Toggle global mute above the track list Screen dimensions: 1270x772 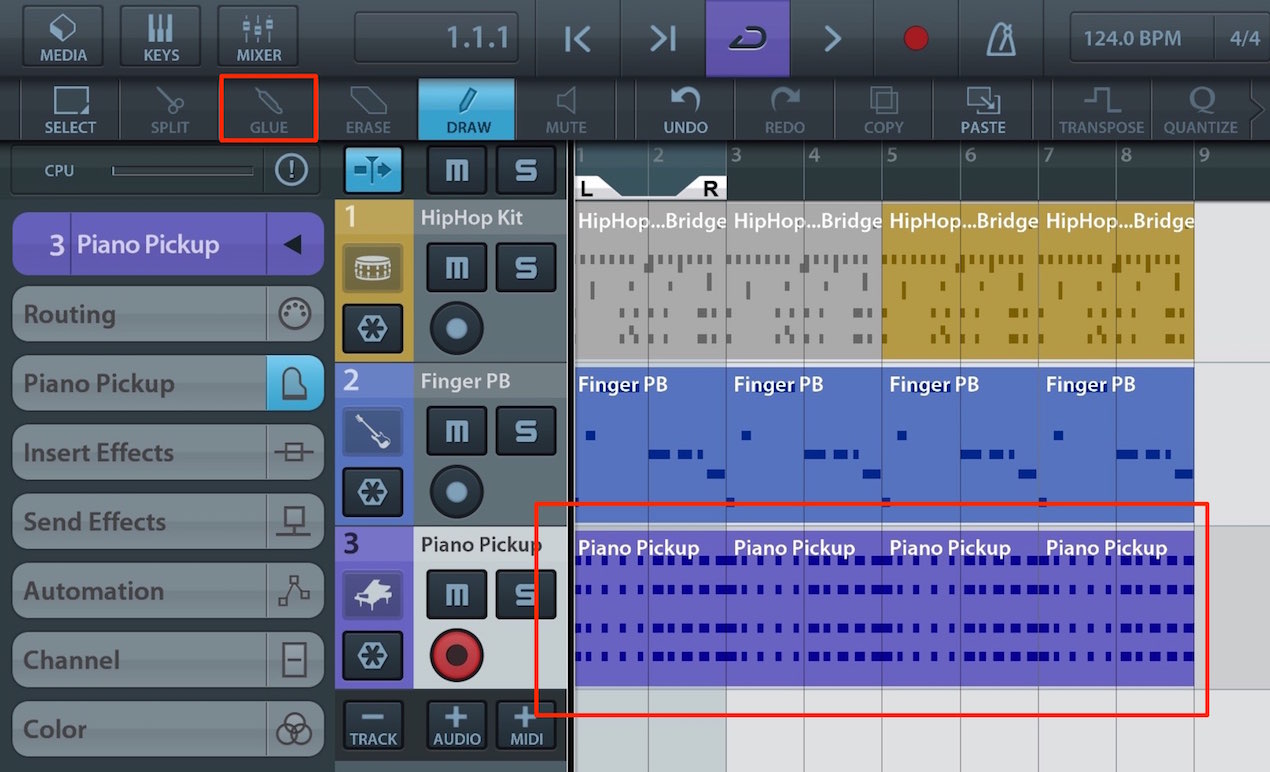click(x=456, y=170)
